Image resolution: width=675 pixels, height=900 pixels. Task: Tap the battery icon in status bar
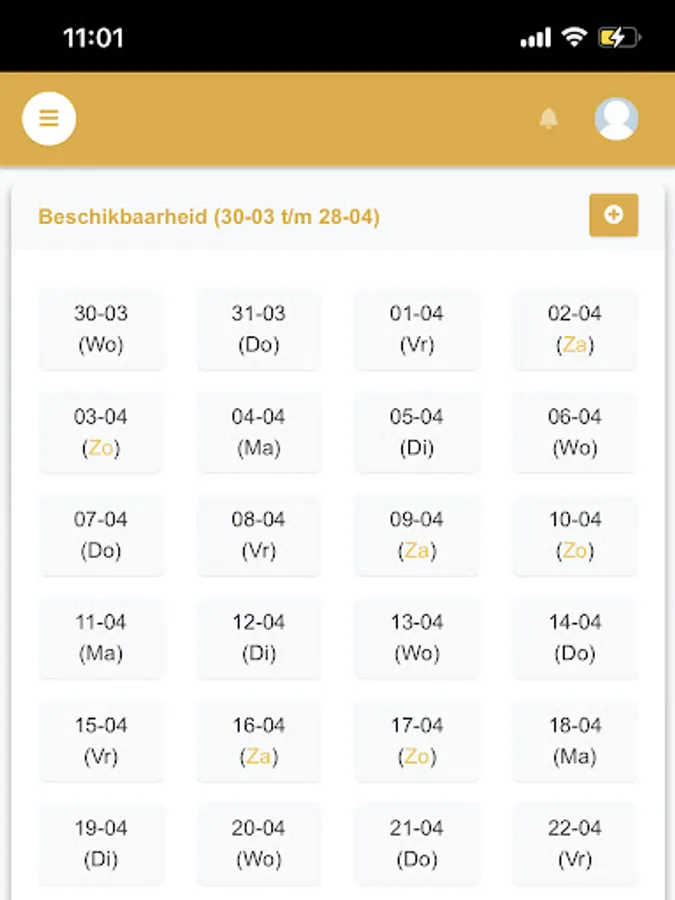(x=618, y=38)
